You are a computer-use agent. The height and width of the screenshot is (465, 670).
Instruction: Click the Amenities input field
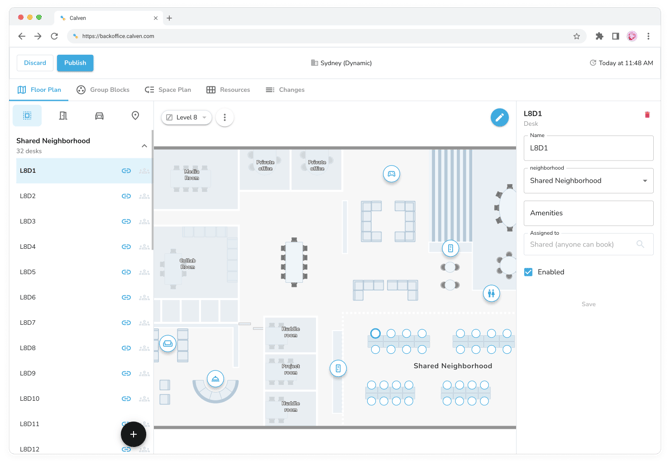[x=588, y=213]
